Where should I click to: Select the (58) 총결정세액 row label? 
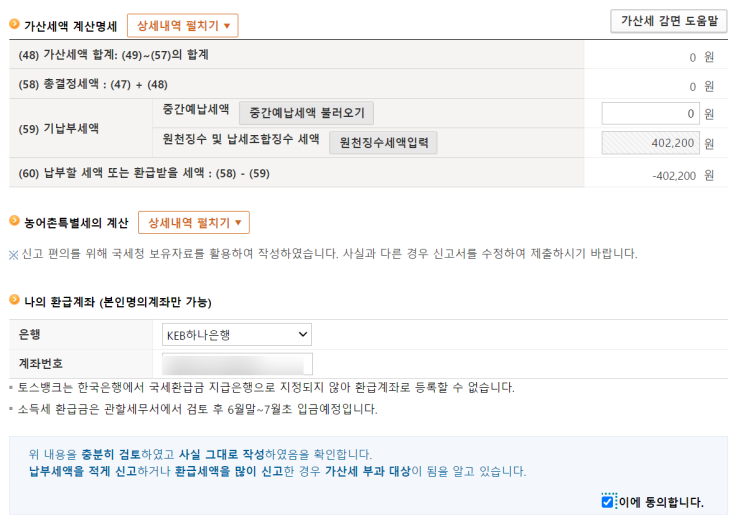coord(94,85)
